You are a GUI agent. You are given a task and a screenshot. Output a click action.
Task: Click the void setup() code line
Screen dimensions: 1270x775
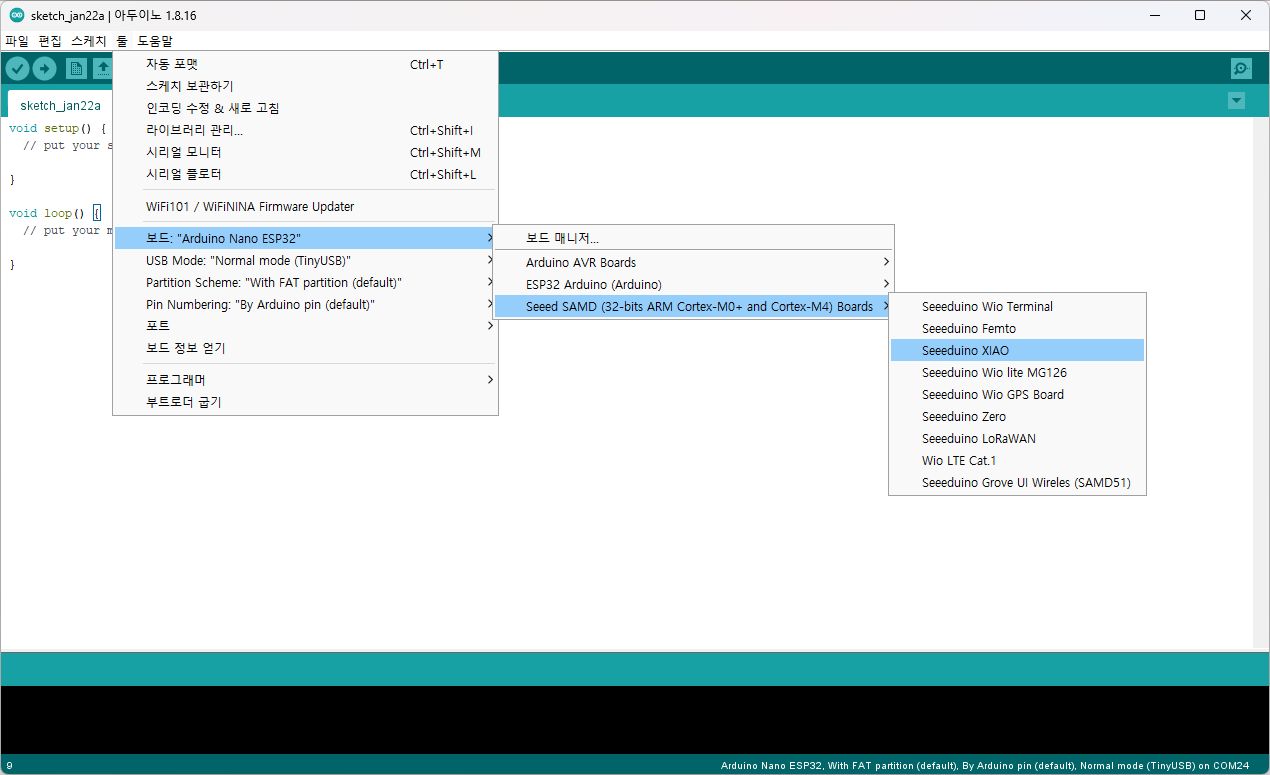(57, 128)
